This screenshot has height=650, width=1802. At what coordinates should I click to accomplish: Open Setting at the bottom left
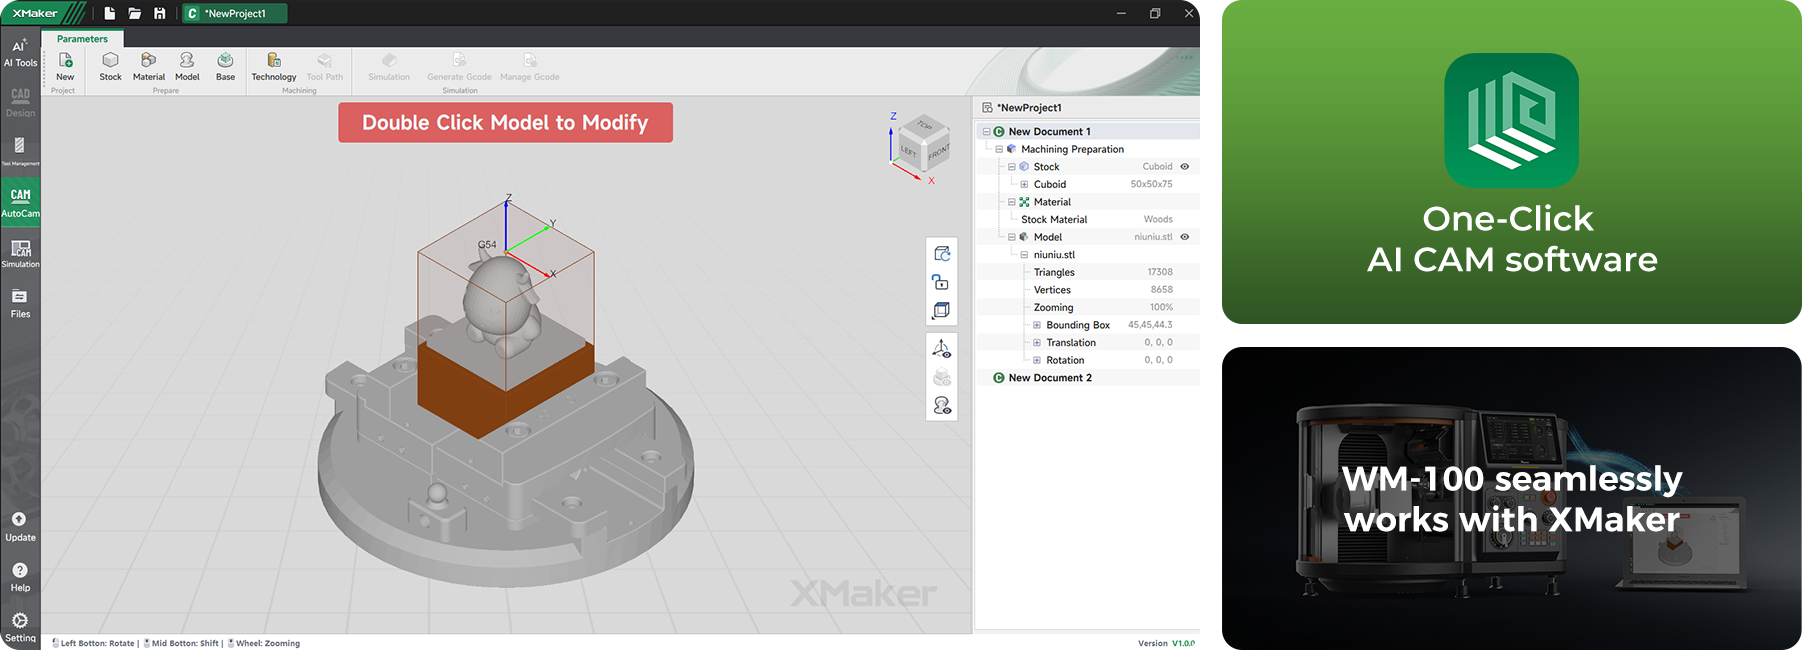coord(20,626)
